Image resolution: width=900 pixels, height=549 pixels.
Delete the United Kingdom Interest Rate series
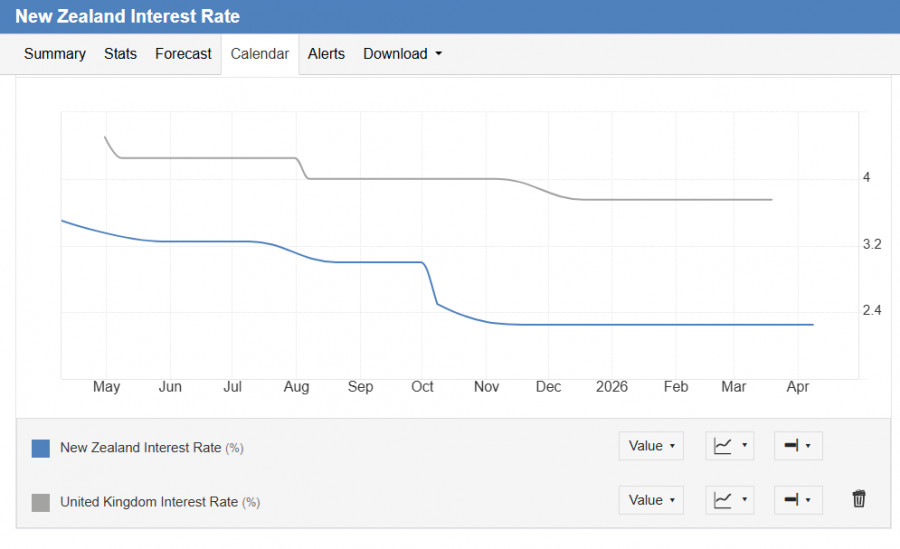click(859, 499)
